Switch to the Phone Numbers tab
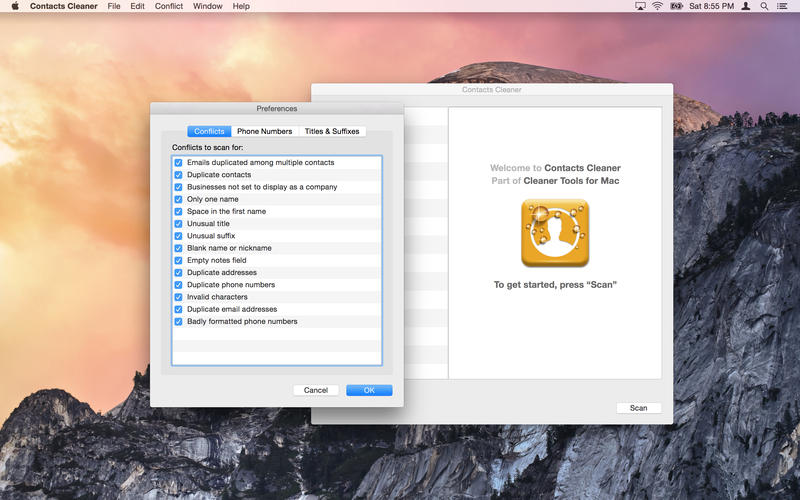Image resolution: width=800 pixels, height=500 pixels. (264, 131)
